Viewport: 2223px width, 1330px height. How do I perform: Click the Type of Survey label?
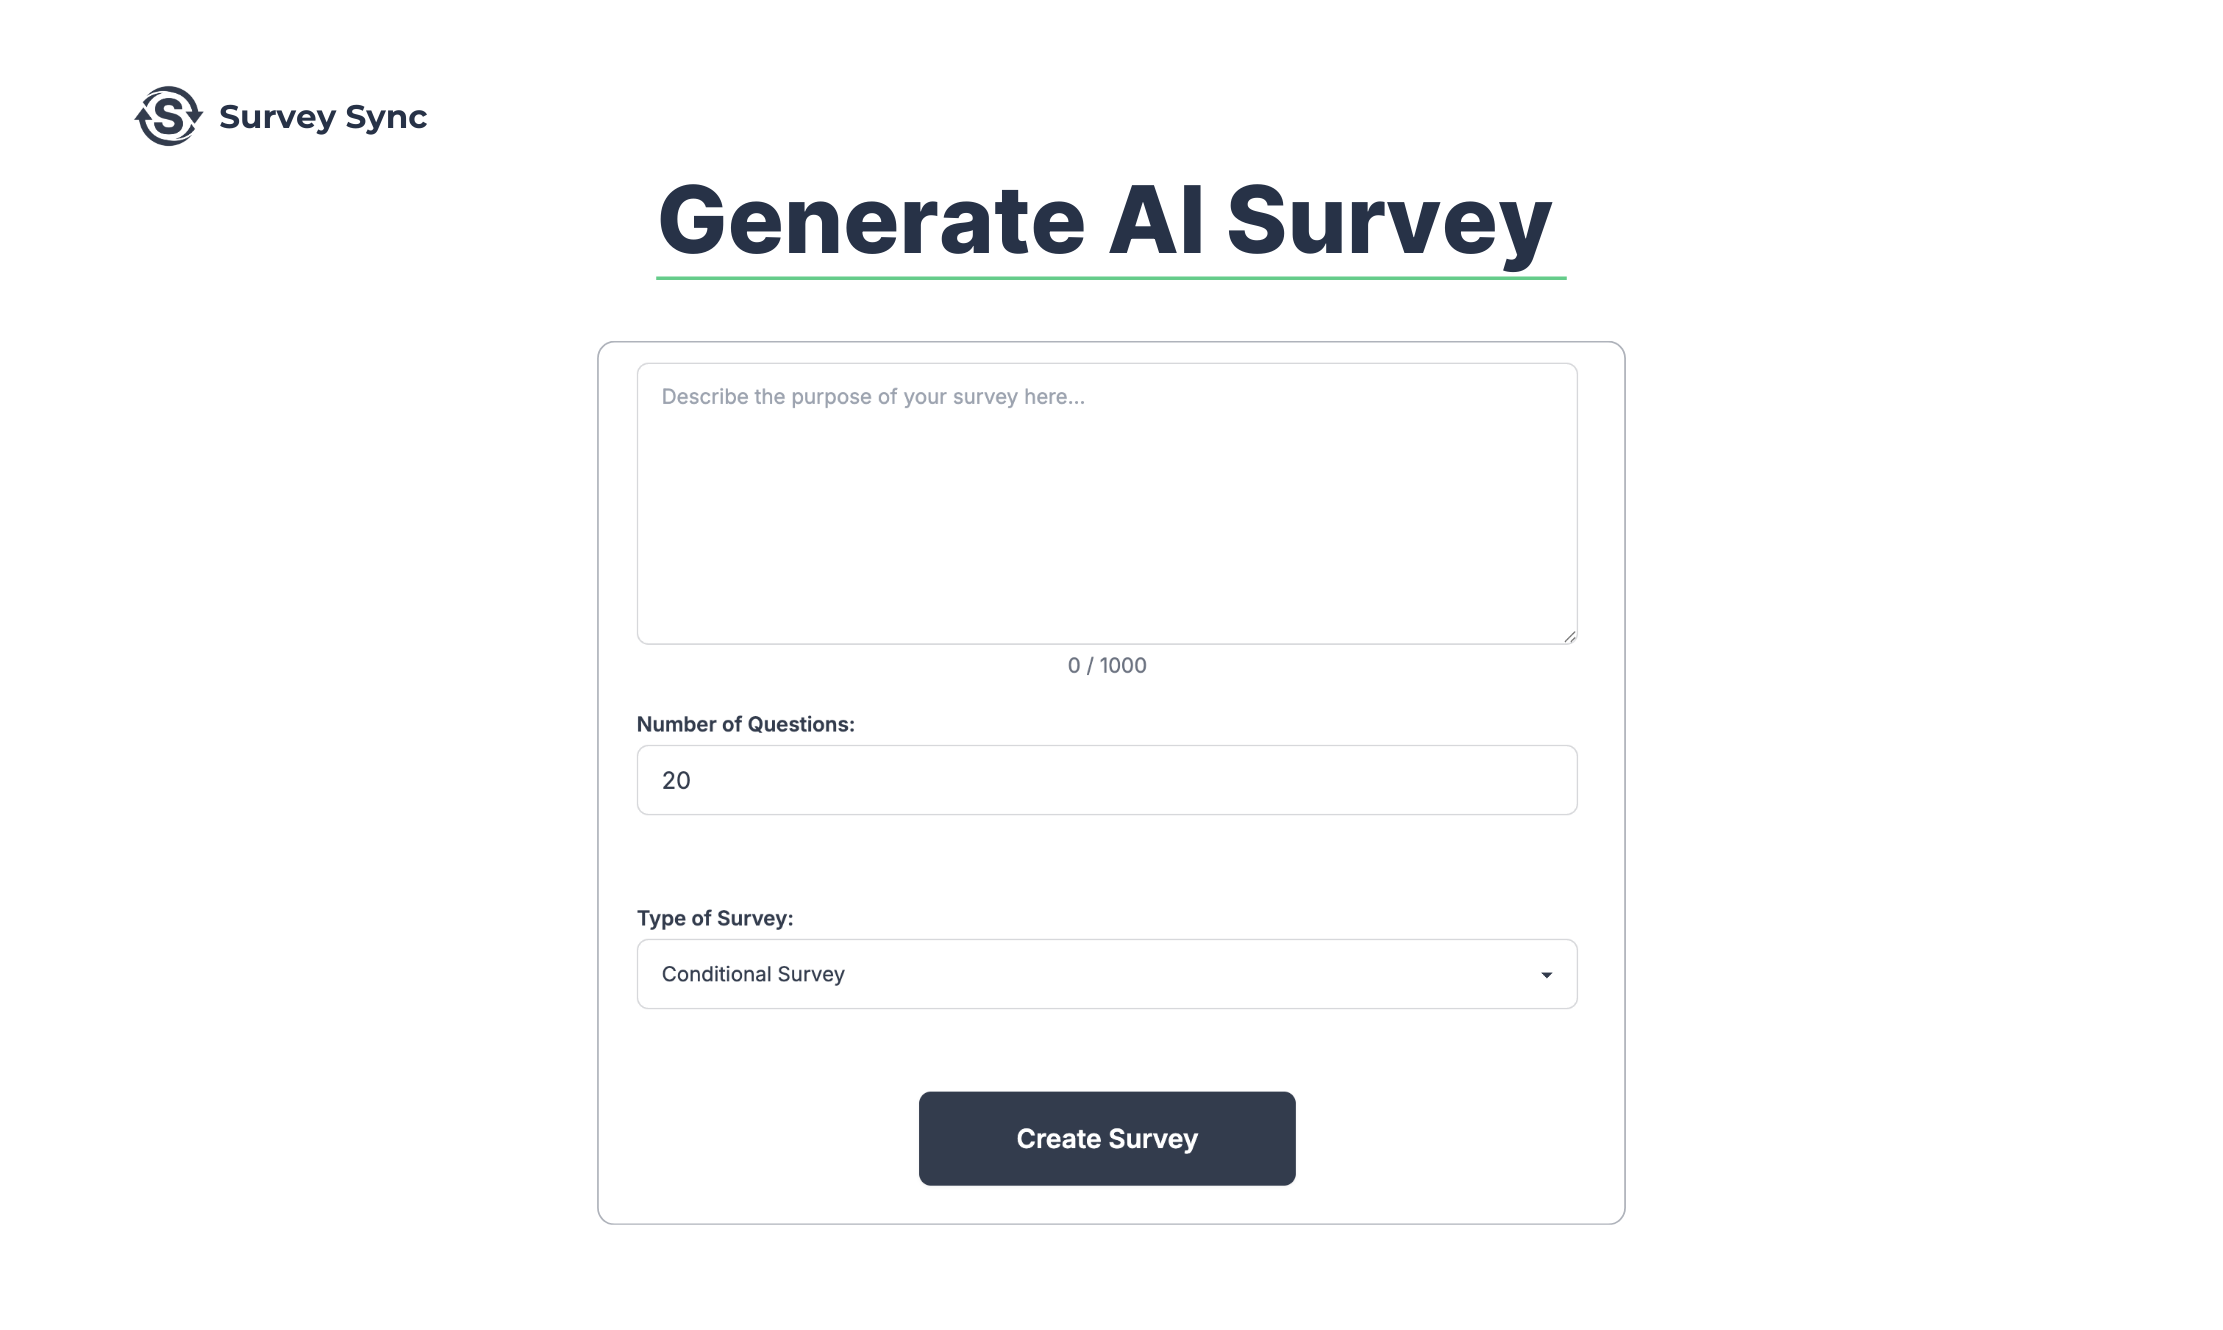tap(714, 918)
